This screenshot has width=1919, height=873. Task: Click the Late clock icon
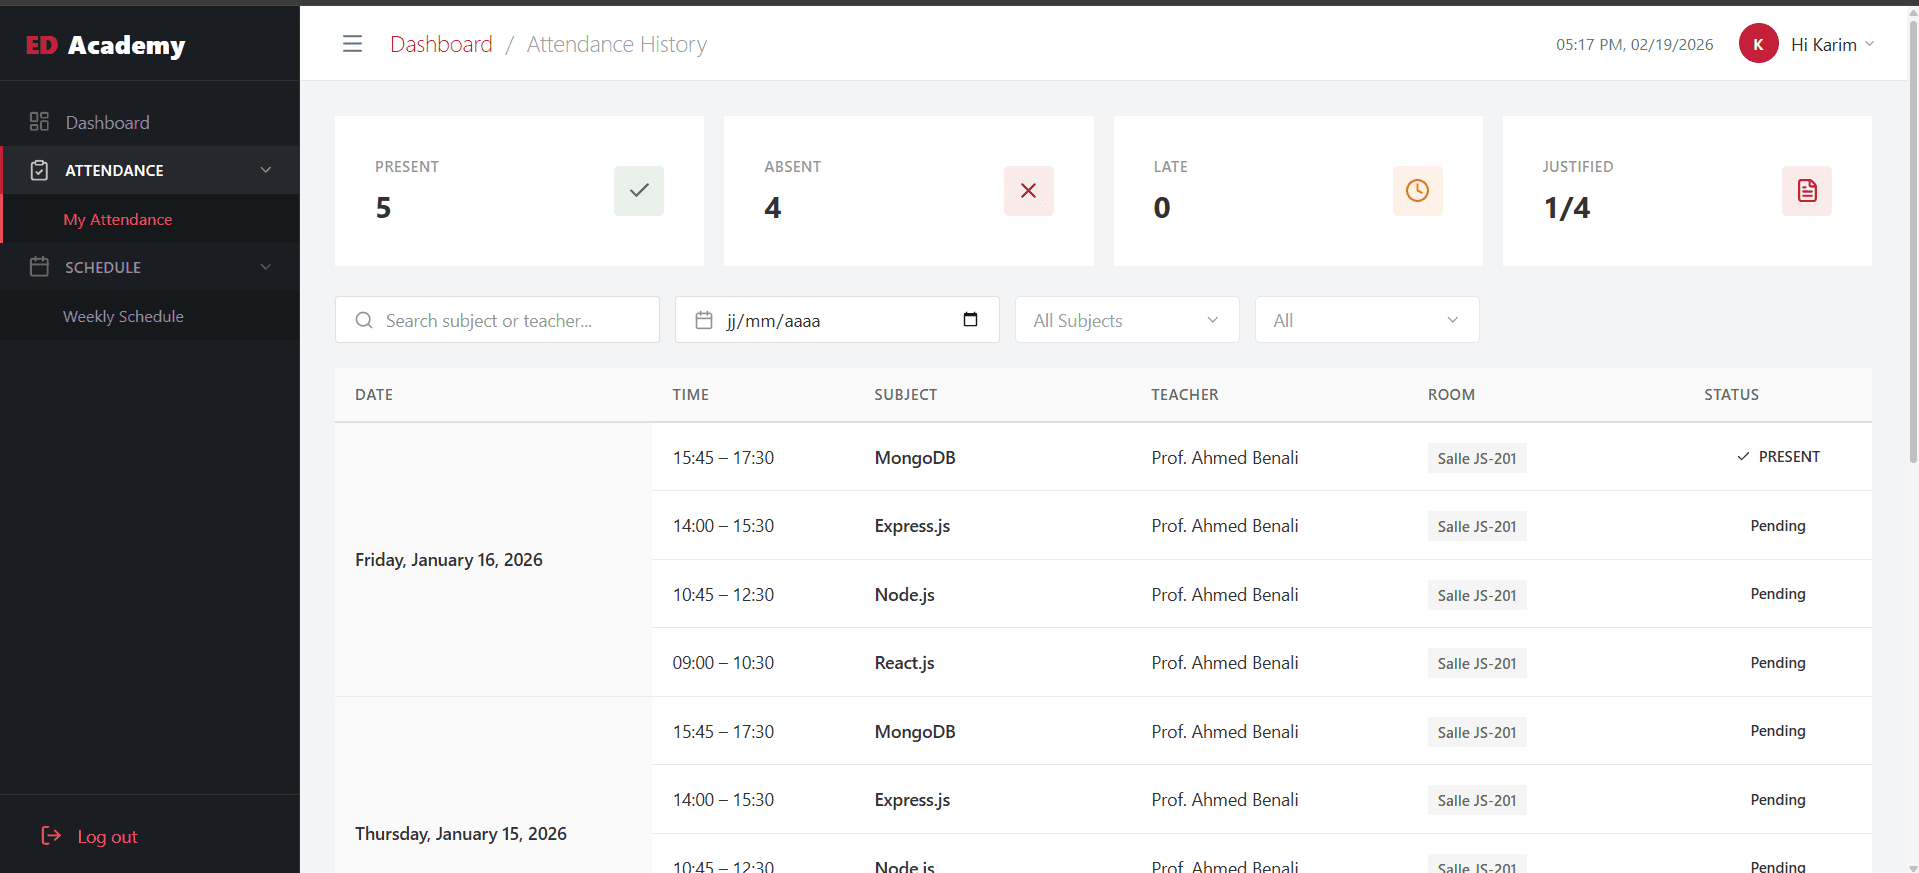point(1417,191)
